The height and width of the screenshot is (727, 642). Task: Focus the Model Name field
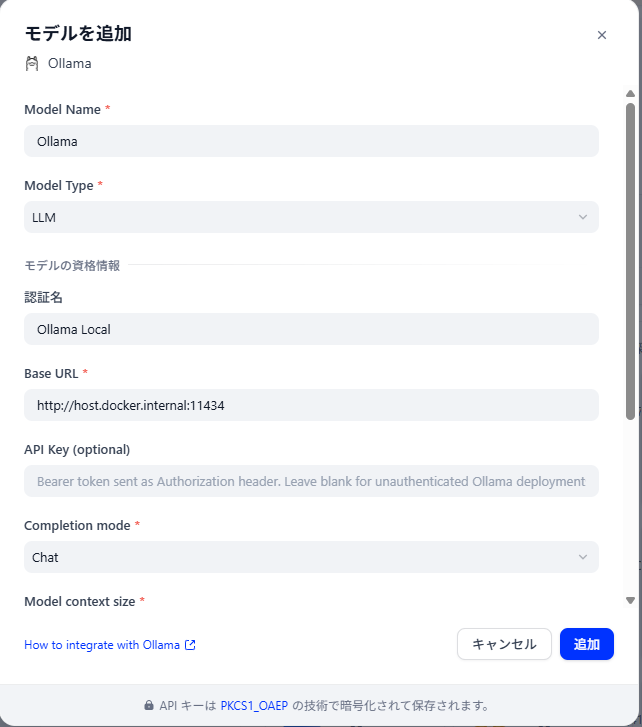311,141
